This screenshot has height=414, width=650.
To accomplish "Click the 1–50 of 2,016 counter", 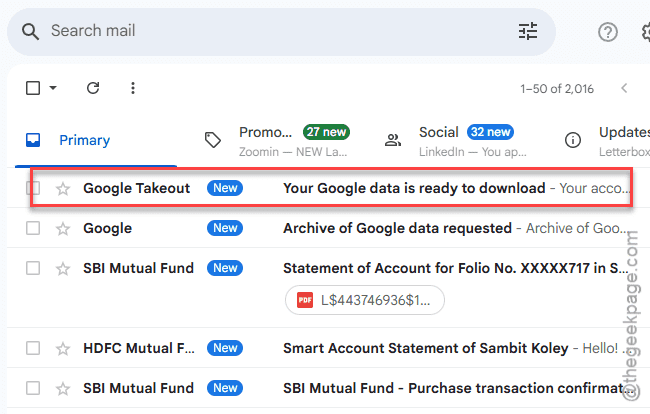I will tap(557, 89).
